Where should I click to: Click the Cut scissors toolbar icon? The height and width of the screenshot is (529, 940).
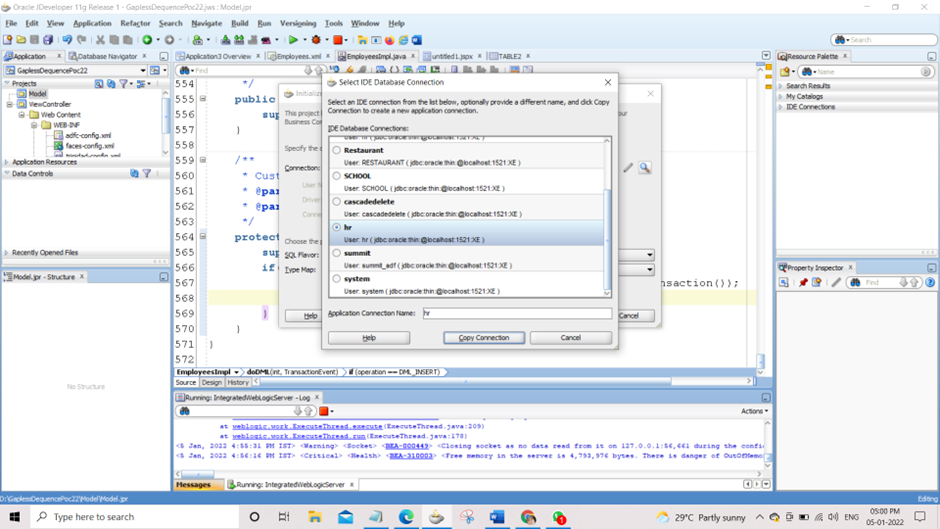pos(100,40)
